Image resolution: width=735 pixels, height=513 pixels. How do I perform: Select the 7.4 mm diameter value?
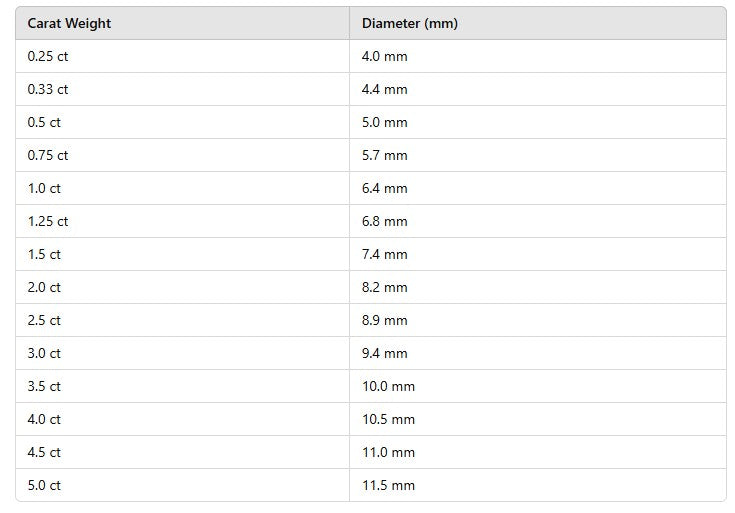[384, 254]
